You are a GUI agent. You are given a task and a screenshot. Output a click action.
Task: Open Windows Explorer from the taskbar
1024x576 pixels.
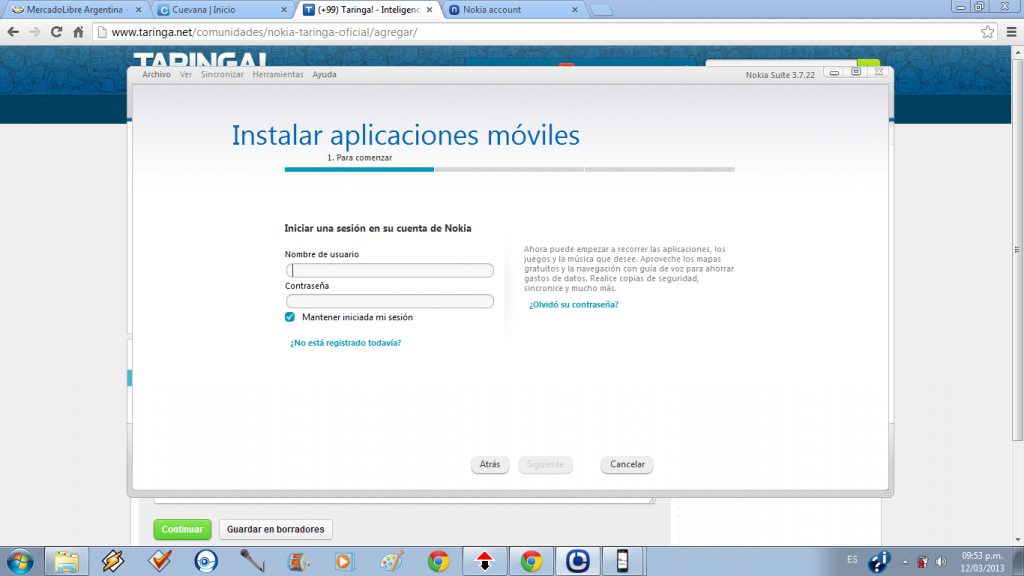[68, 560]
